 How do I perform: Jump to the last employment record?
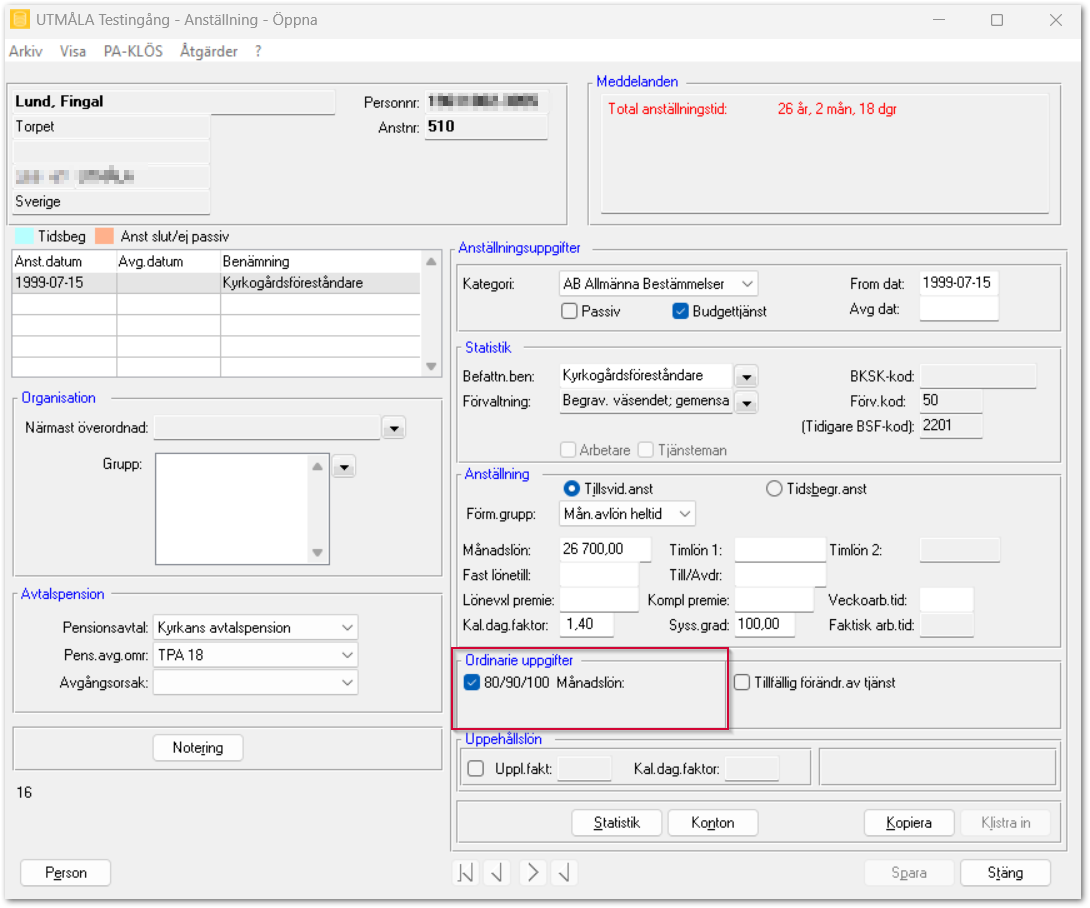(565, 873)
